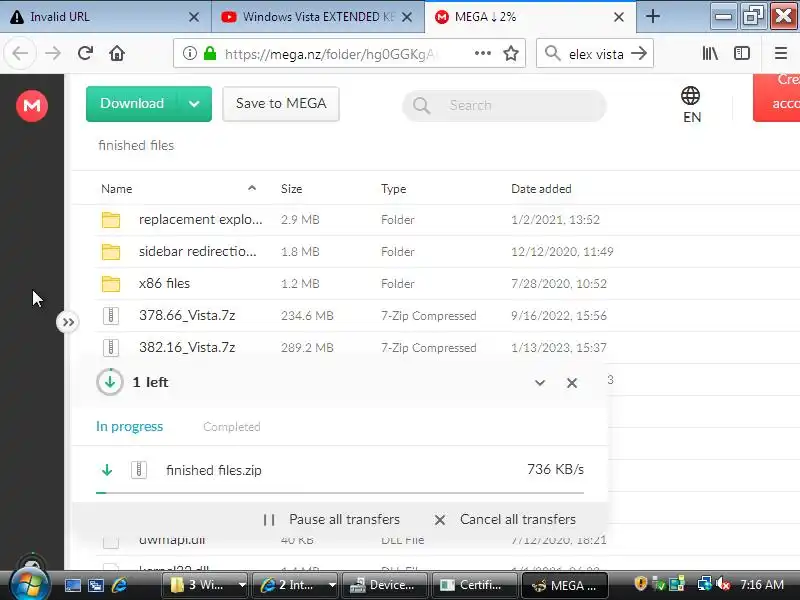Select the 378.66_Vista.7z file
Image resolution: width=800 pixels, height=600 pixels.
coord(187,315)
